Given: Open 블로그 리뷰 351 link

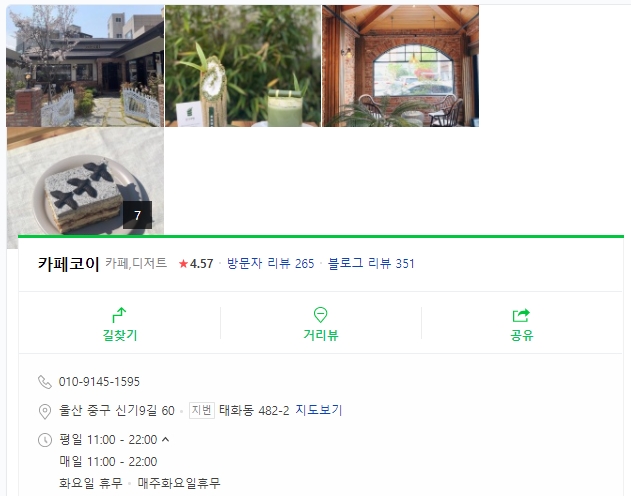Looking at the screenshot, I should [x=371, y=263].
